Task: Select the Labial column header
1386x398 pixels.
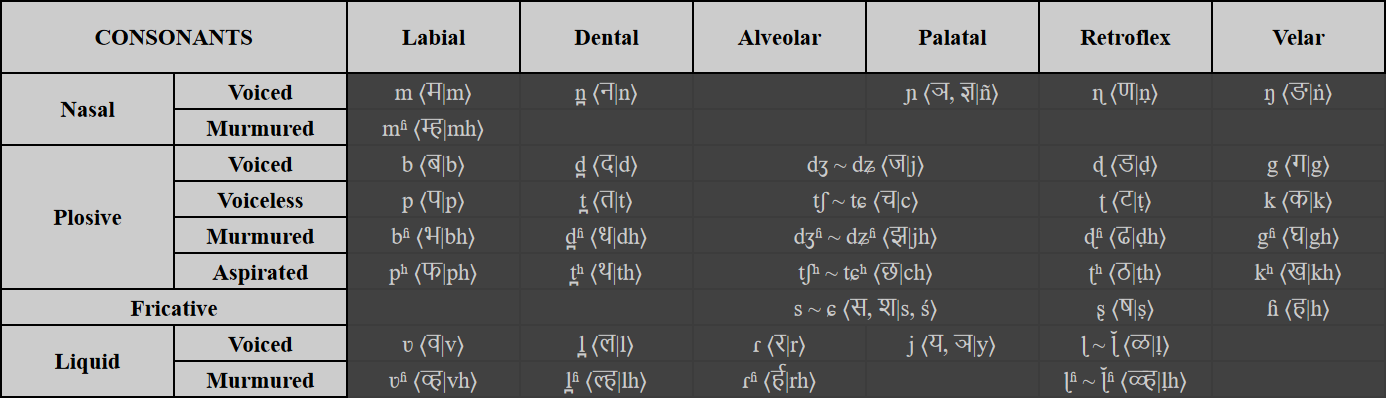Action: click(x=434, y=38)
